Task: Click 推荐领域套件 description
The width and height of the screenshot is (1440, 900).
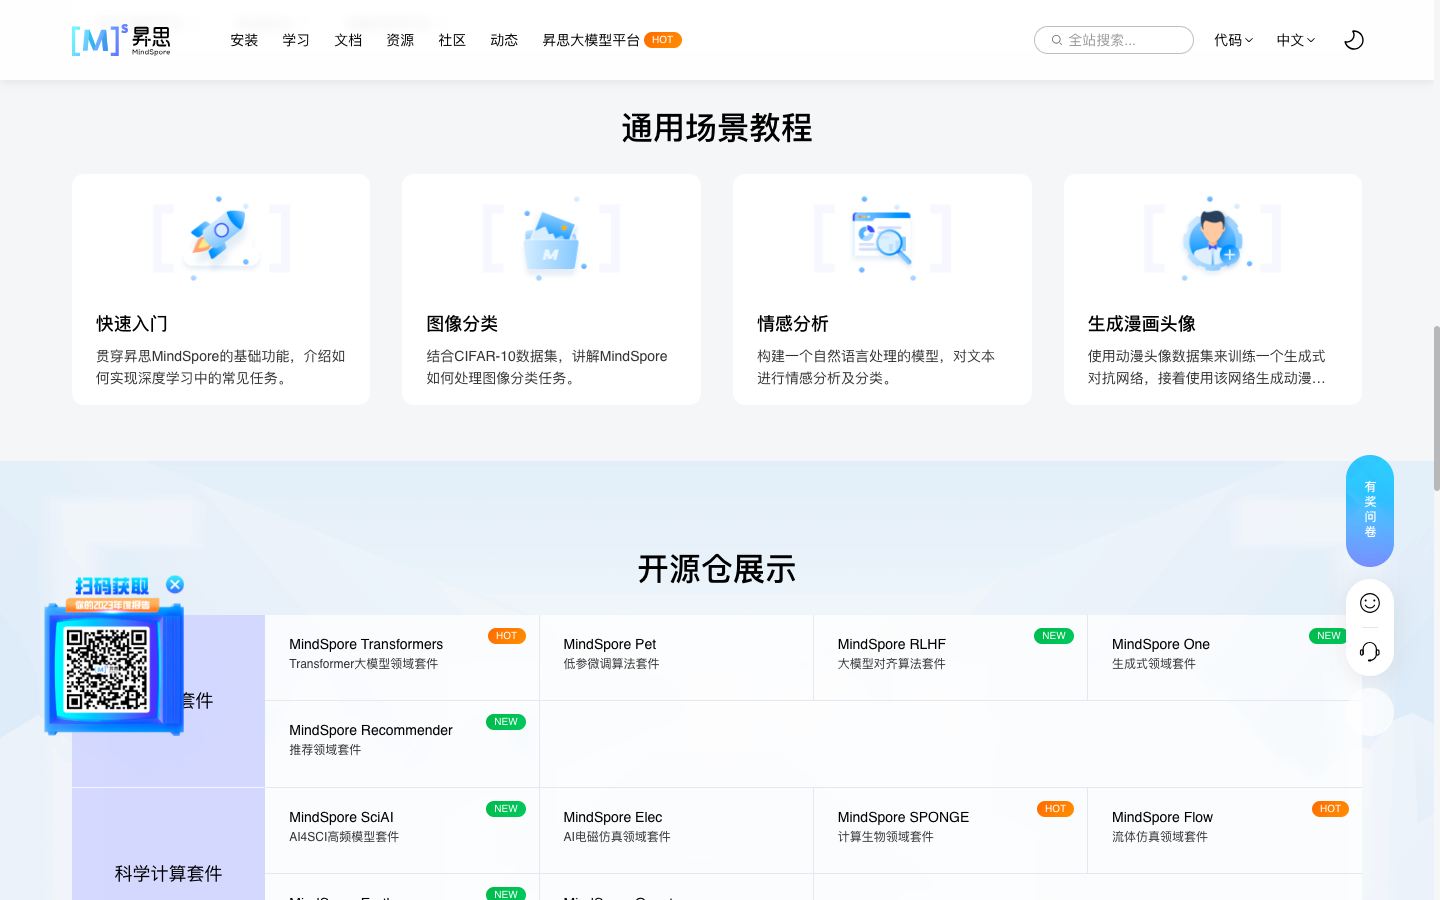Action: (325, 750)
